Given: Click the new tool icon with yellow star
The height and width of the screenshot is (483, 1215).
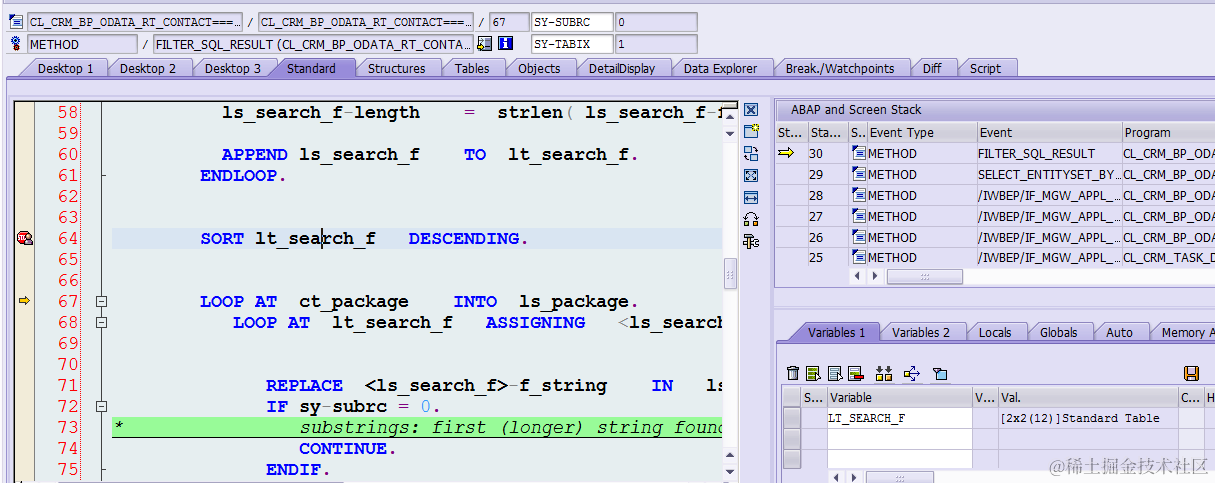Looking at the screenshot, I should tap(751, 131).
